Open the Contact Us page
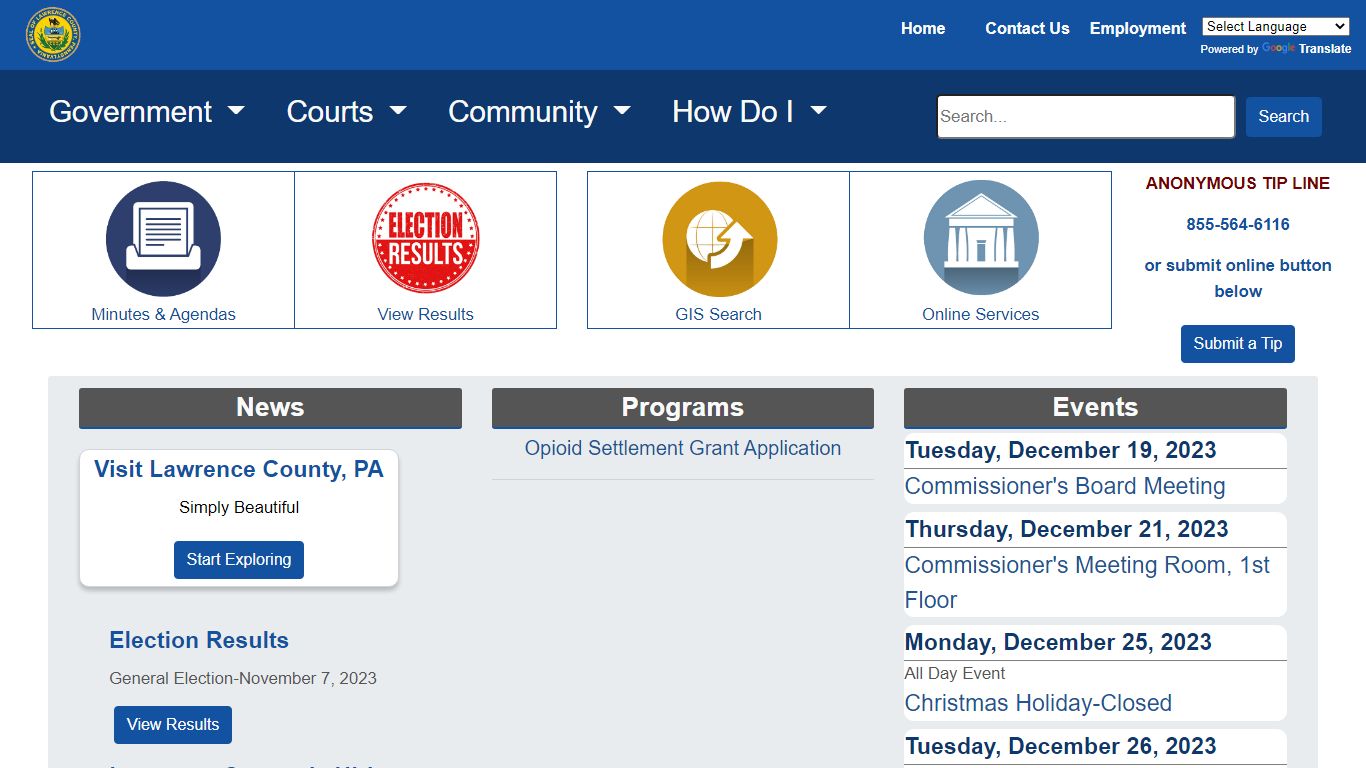The image size is (1366, 768). pos(1027,29)
